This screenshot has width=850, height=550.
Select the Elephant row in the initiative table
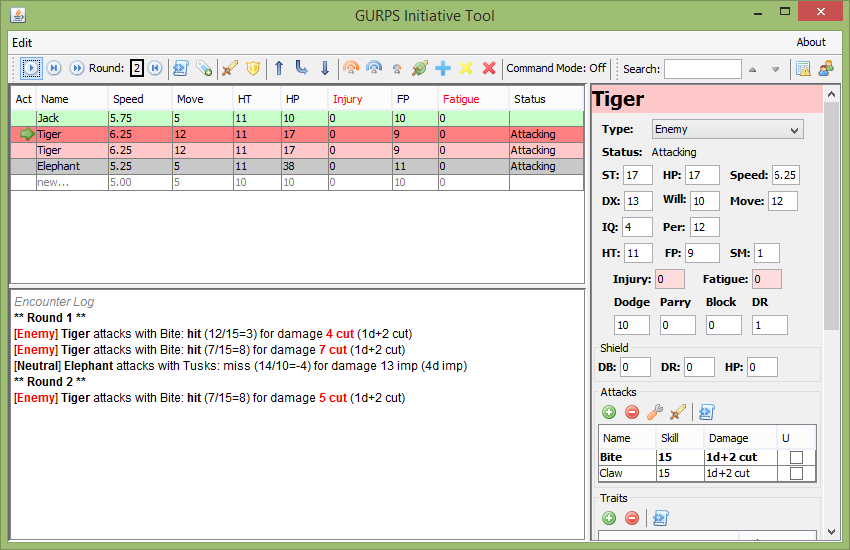[297, 166]
